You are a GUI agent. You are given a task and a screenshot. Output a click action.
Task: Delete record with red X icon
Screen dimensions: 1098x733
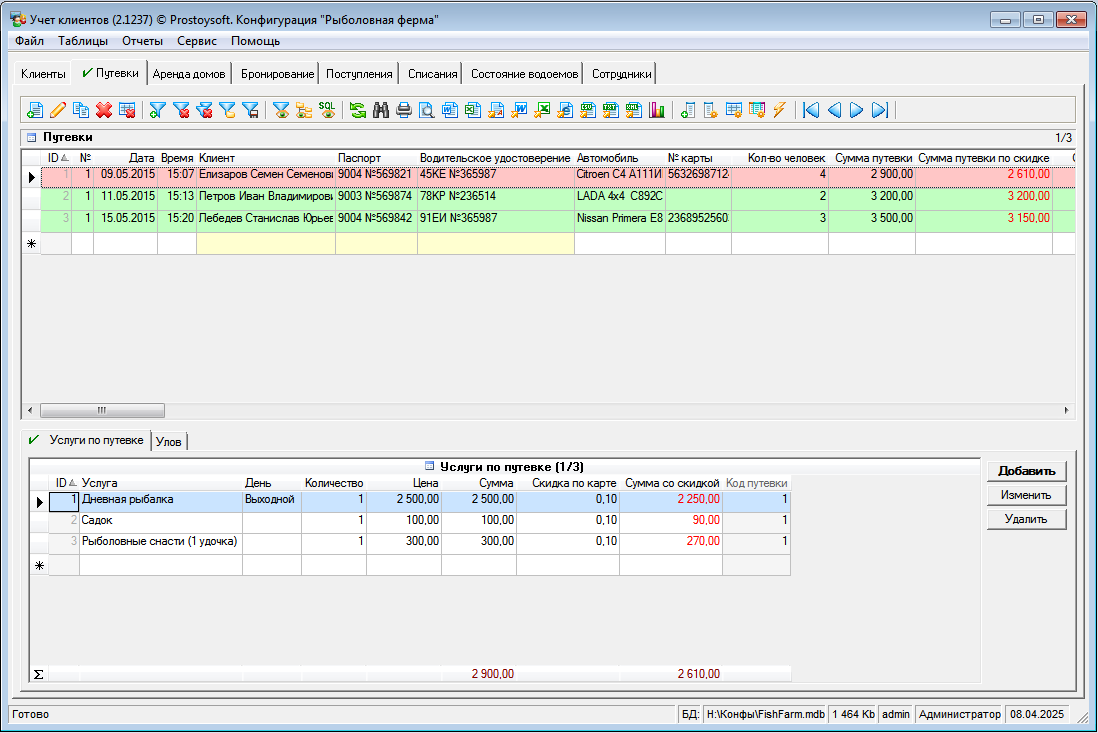click(104, 110)
